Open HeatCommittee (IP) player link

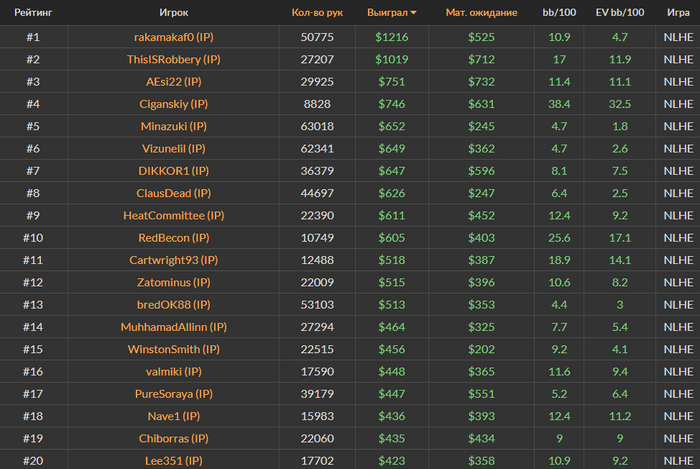tap(174, 216)
